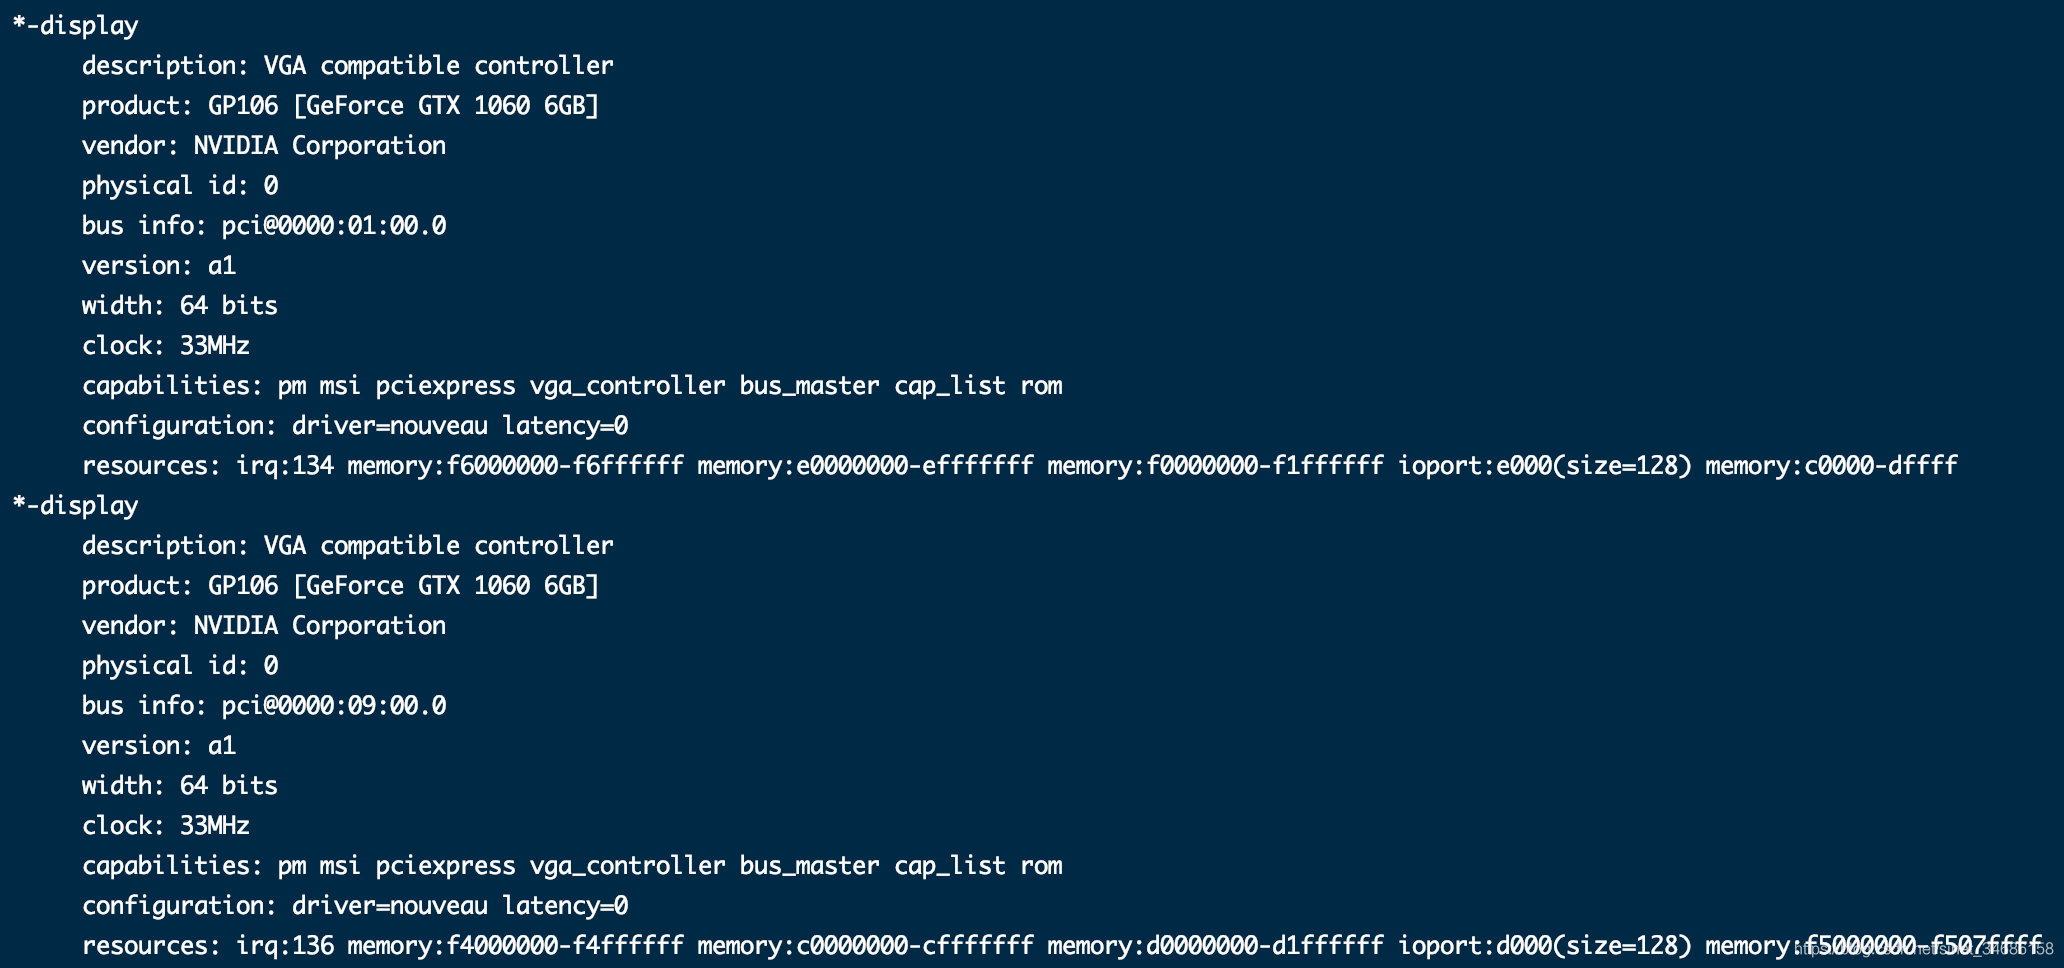Viewport: 2064px width, 968px height.
Task: Click the ioport:d000(size=128) entry
Action: (x=1544, y=946)
